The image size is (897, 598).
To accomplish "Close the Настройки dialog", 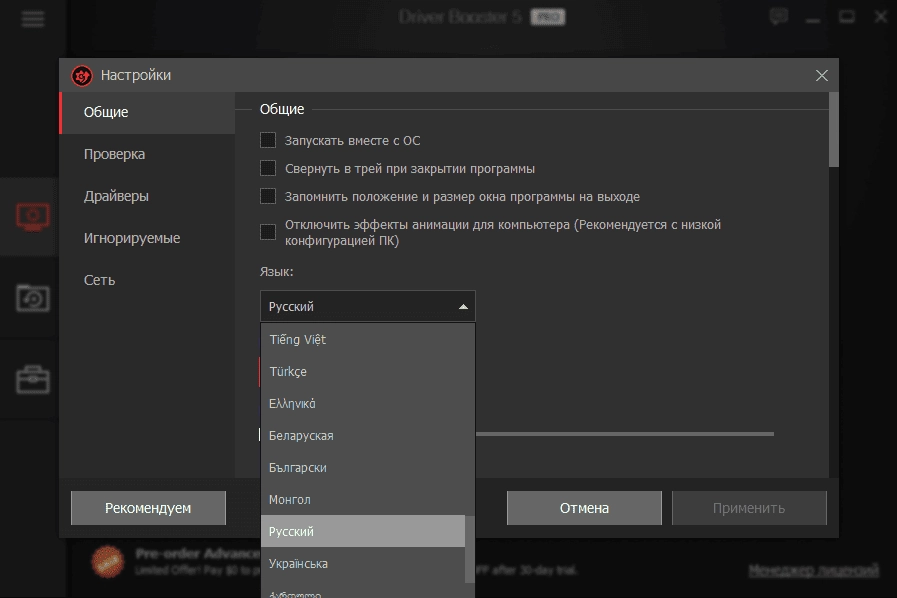I will click(x=821, y=76).
